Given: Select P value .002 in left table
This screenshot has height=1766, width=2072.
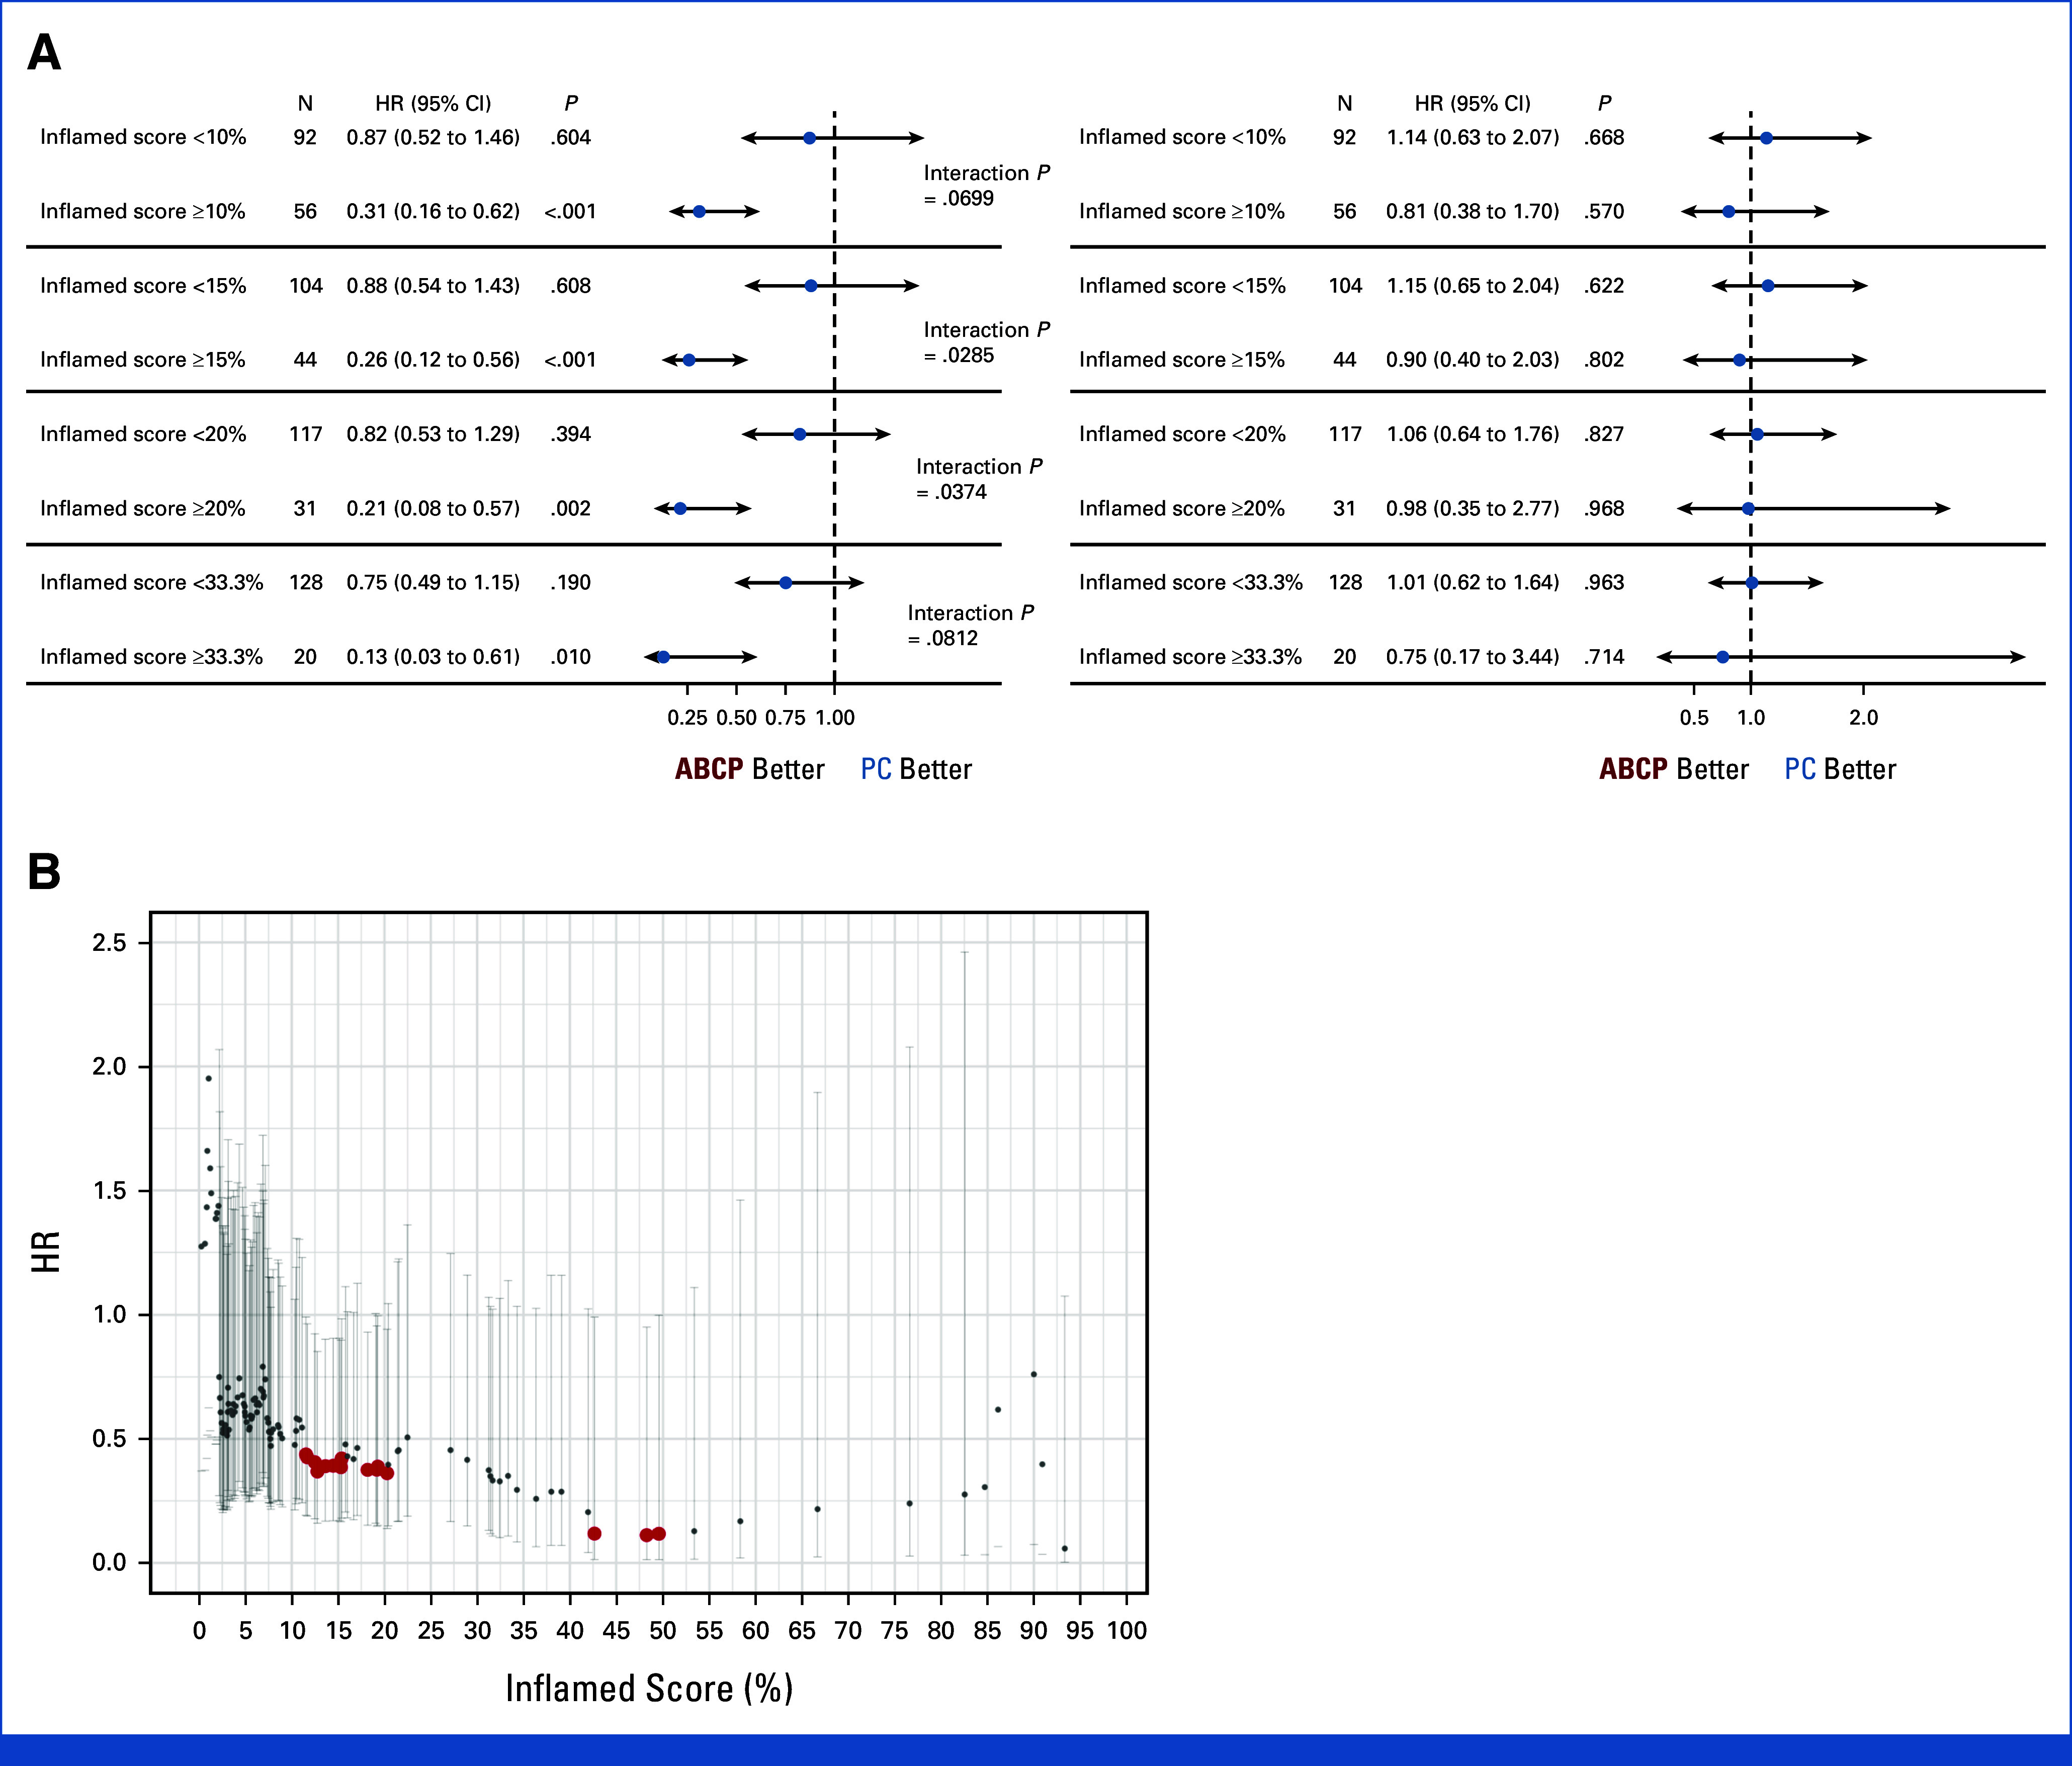Looking at the screenshot, I should click(x=570, y=508).
